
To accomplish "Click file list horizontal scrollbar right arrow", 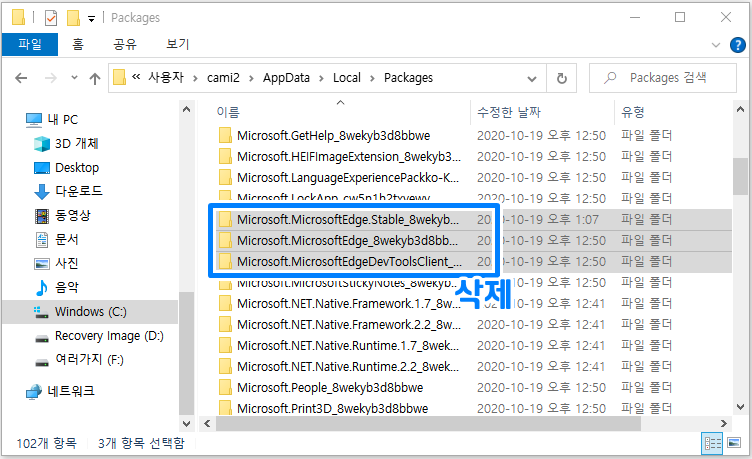I will coord(724,424).
